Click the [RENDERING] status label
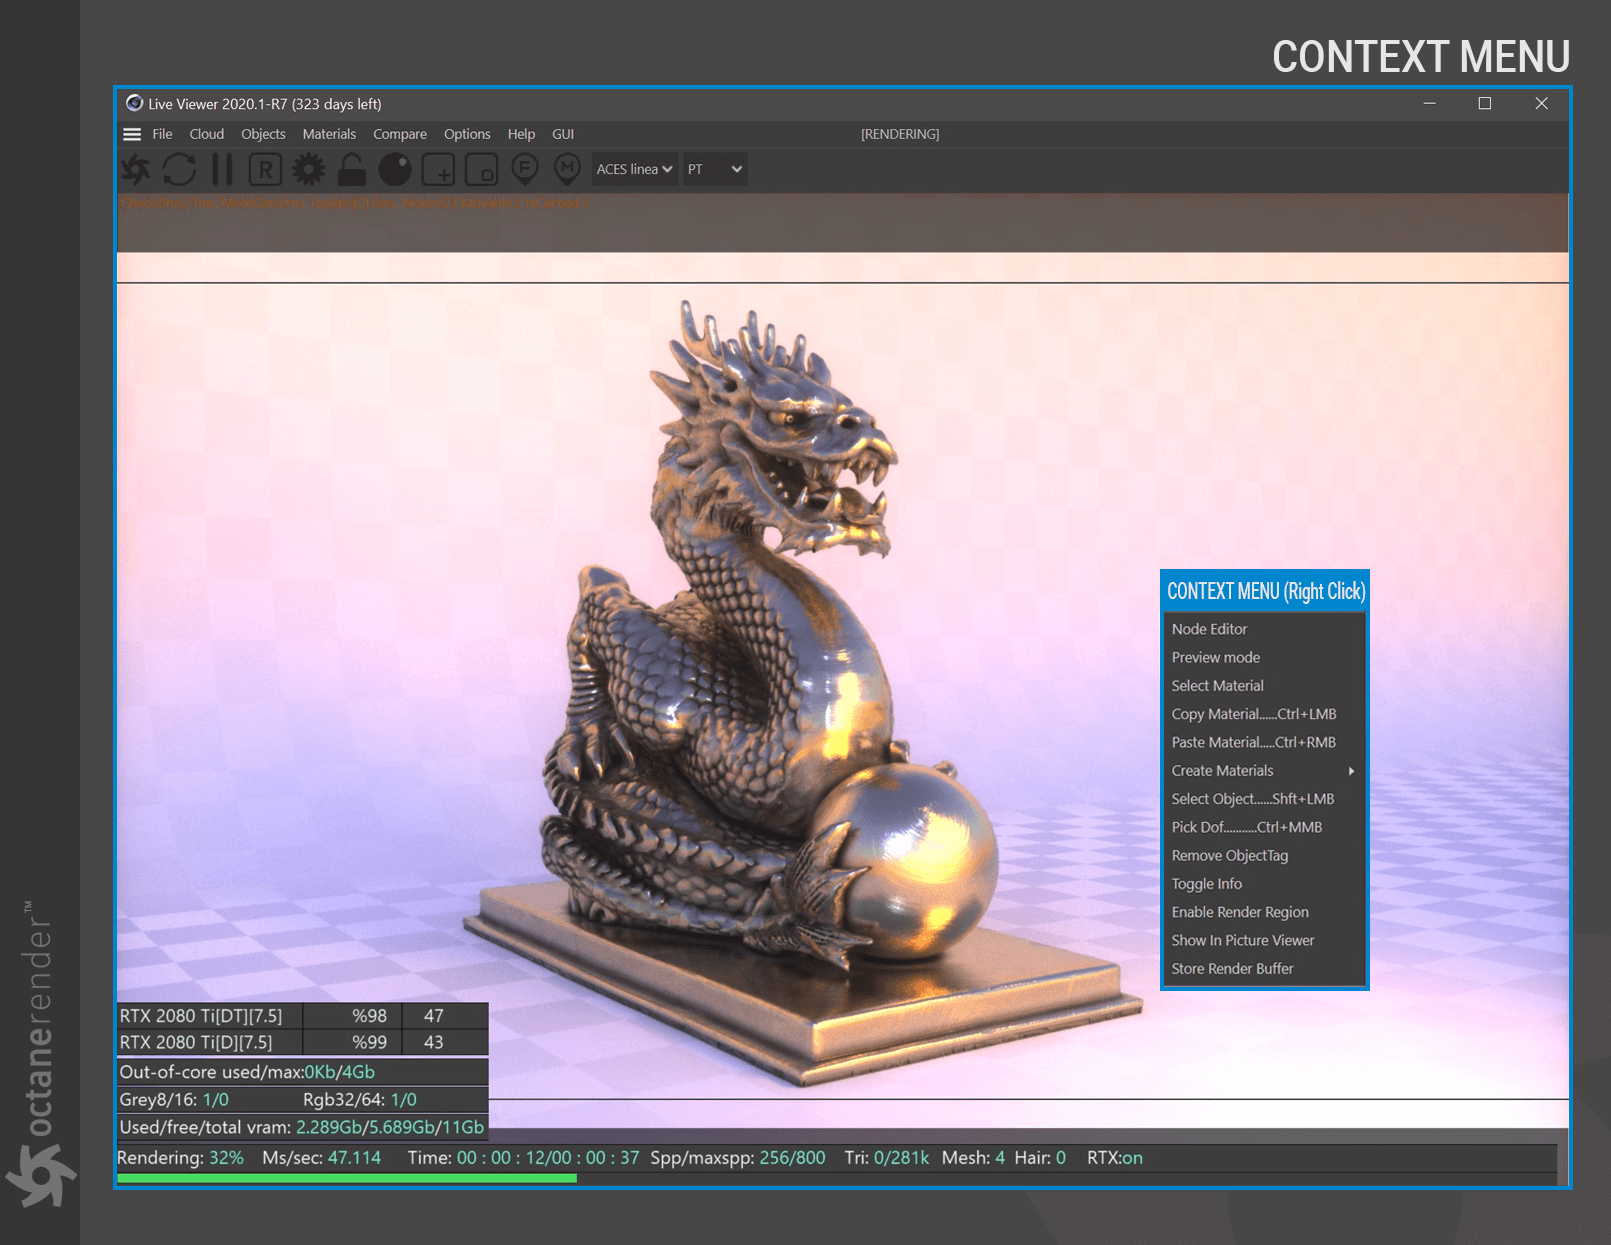 [x=900, y=134]
